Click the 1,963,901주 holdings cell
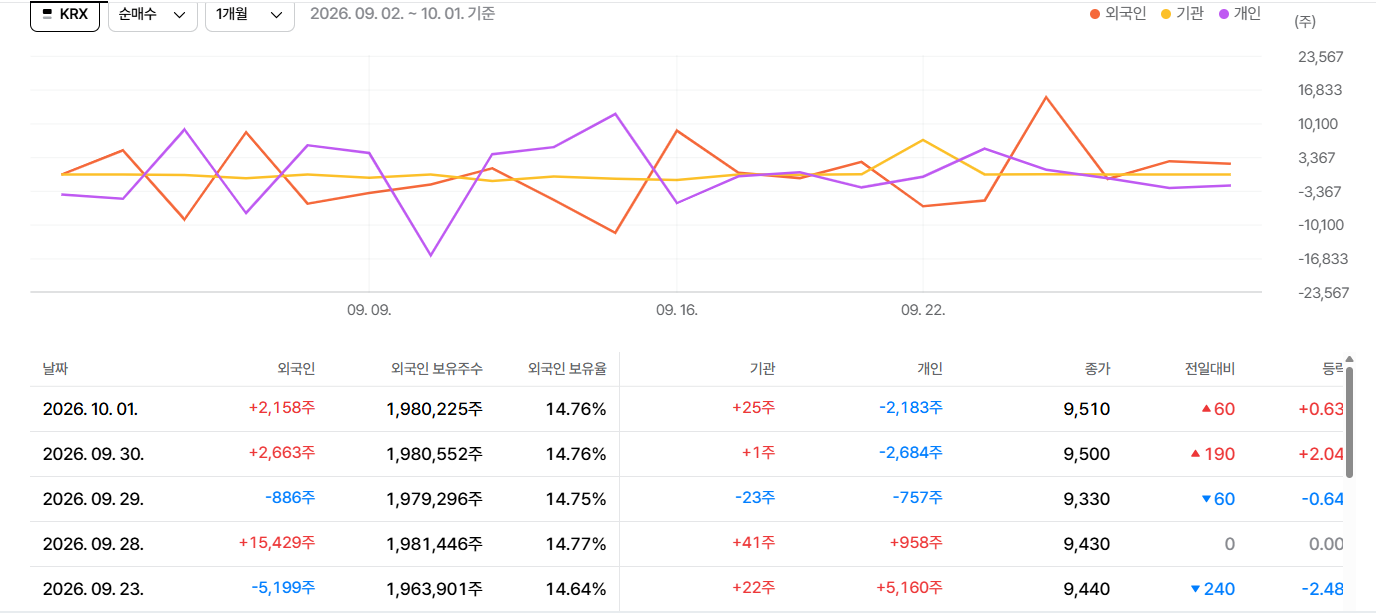1376x613 pixels. click(x=434, y=589)
